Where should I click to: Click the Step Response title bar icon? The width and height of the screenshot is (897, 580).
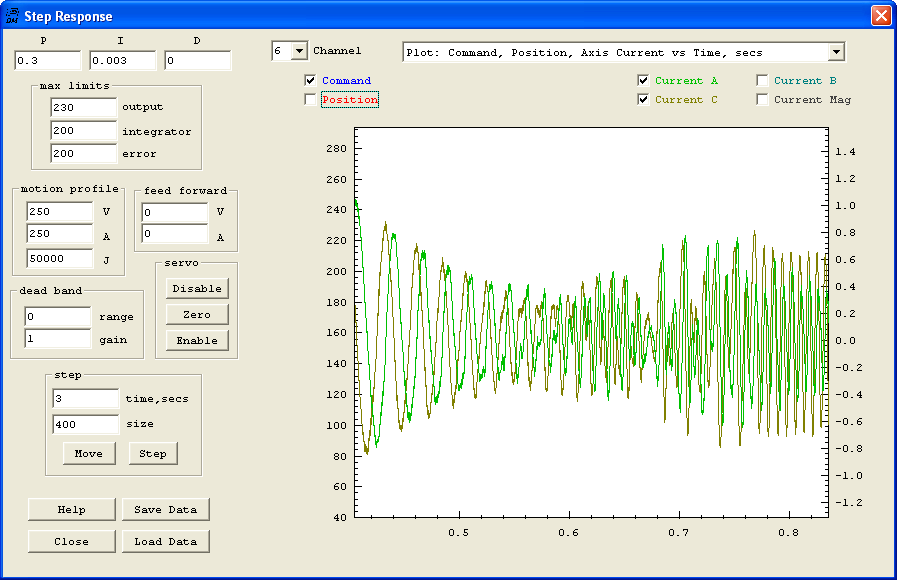pos(12,16)
